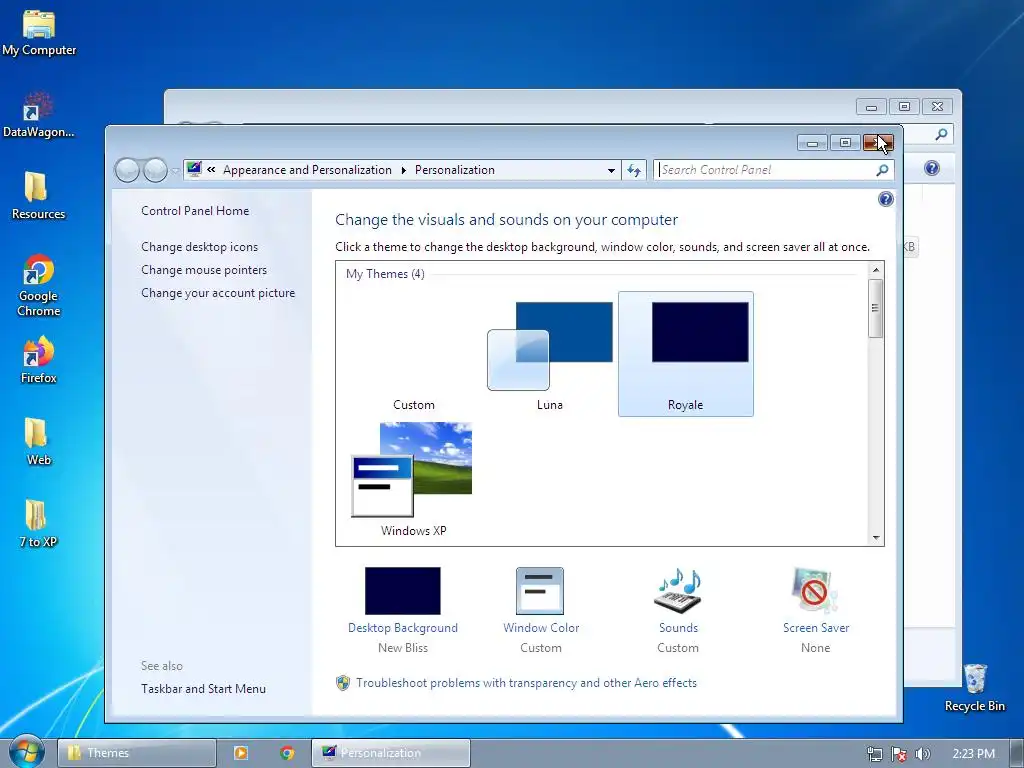Launch Google Chrome from desktop
Image resolution: width=1024 pixels, height=768 pixels.
click(x=39, y=285)
